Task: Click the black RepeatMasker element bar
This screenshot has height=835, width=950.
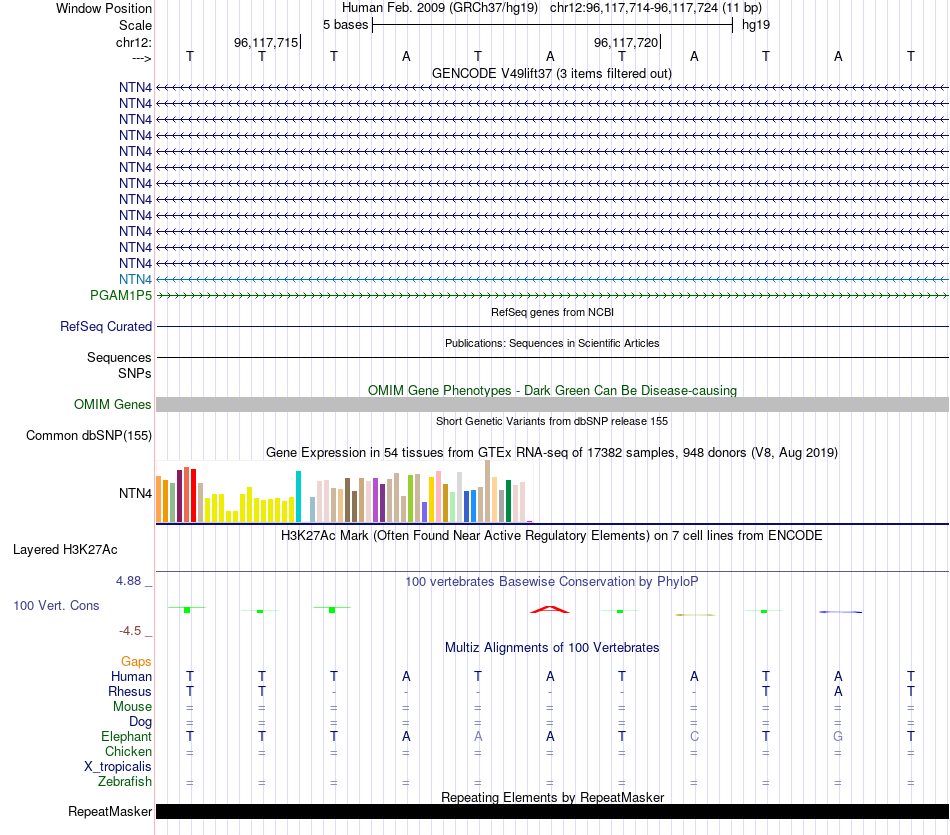Action: tap(552, 811)
